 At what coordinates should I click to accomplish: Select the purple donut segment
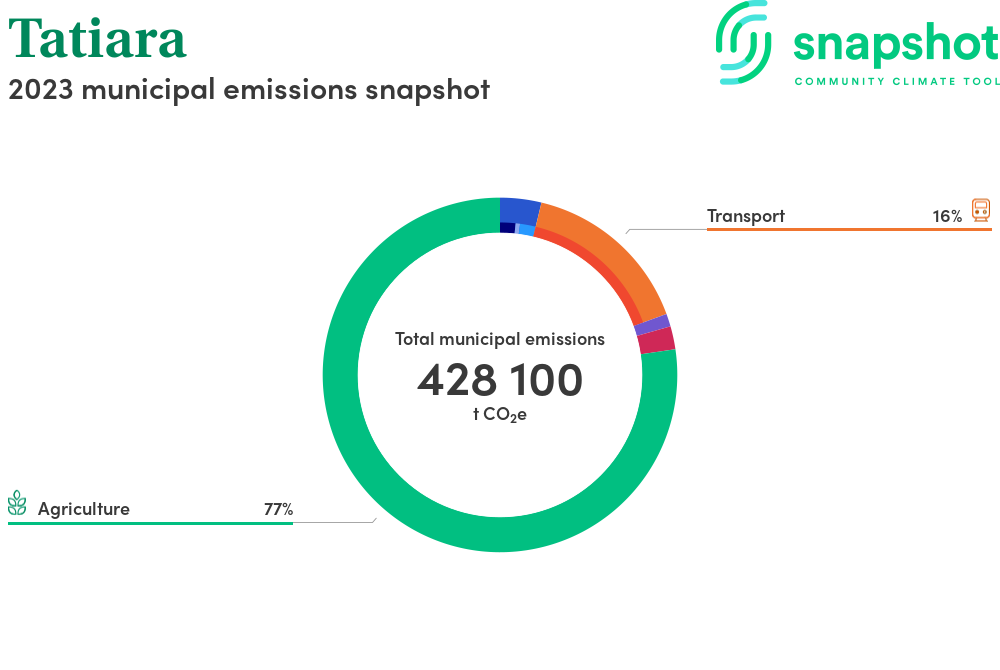(x=652, y=325)
